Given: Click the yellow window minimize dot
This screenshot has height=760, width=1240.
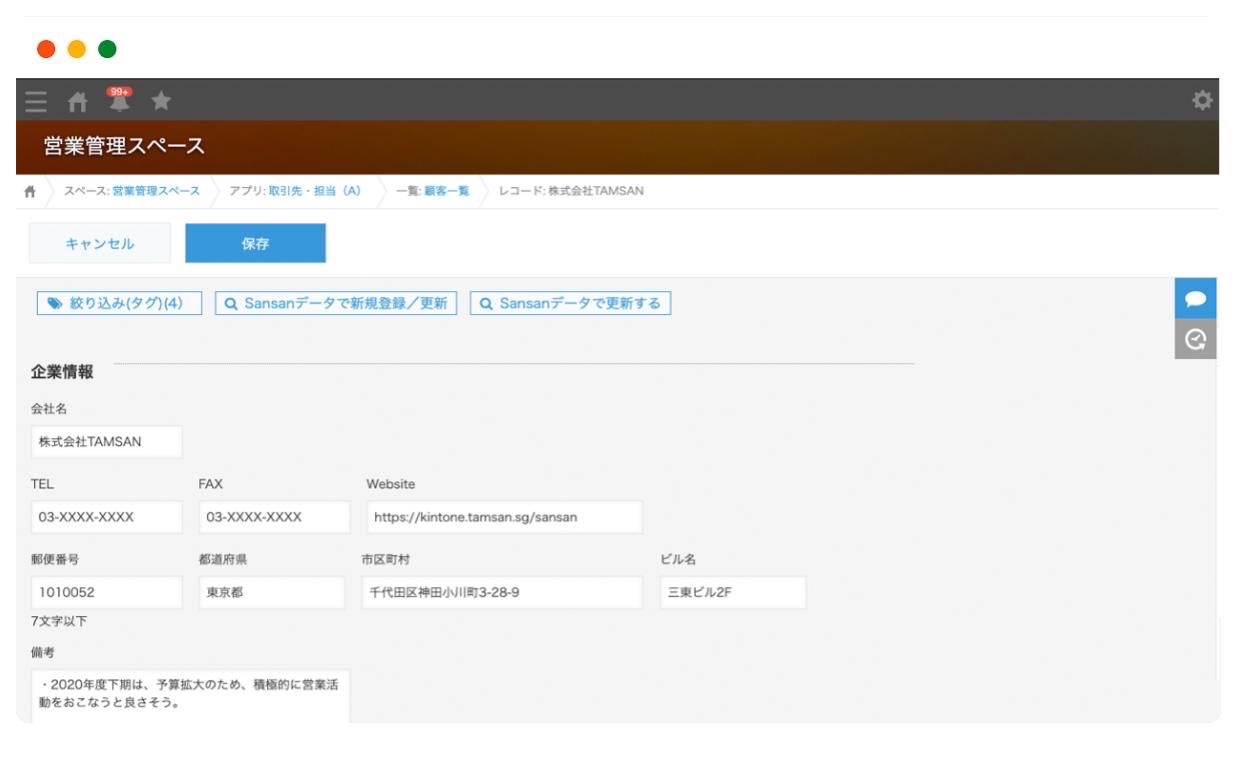Looking at the screenshot, I should [77, 49].
